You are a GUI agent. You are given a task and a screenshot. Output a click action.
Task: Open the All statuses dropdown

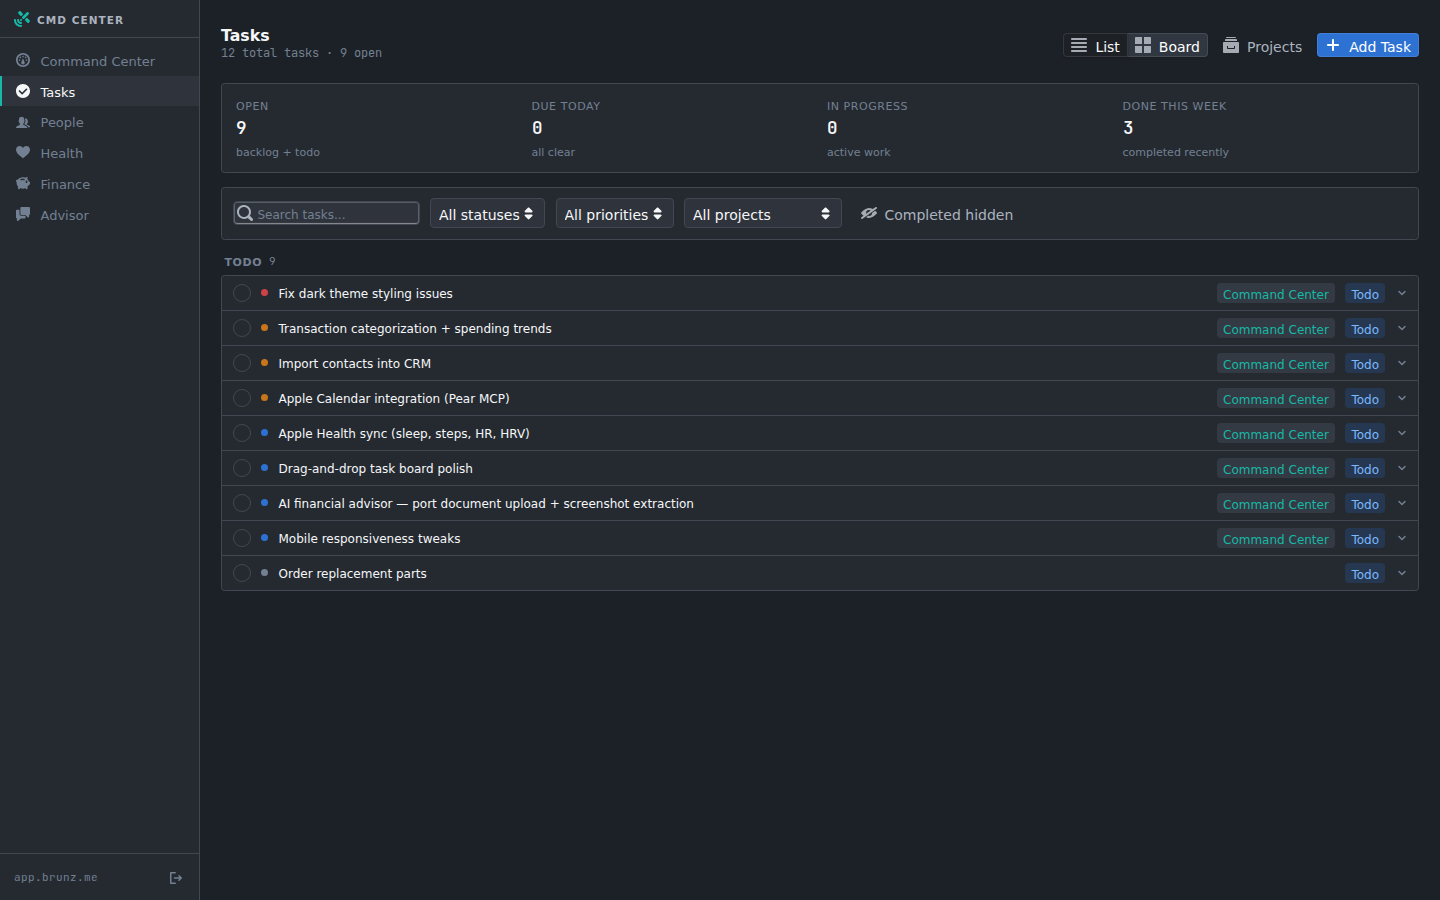[487, 214]
